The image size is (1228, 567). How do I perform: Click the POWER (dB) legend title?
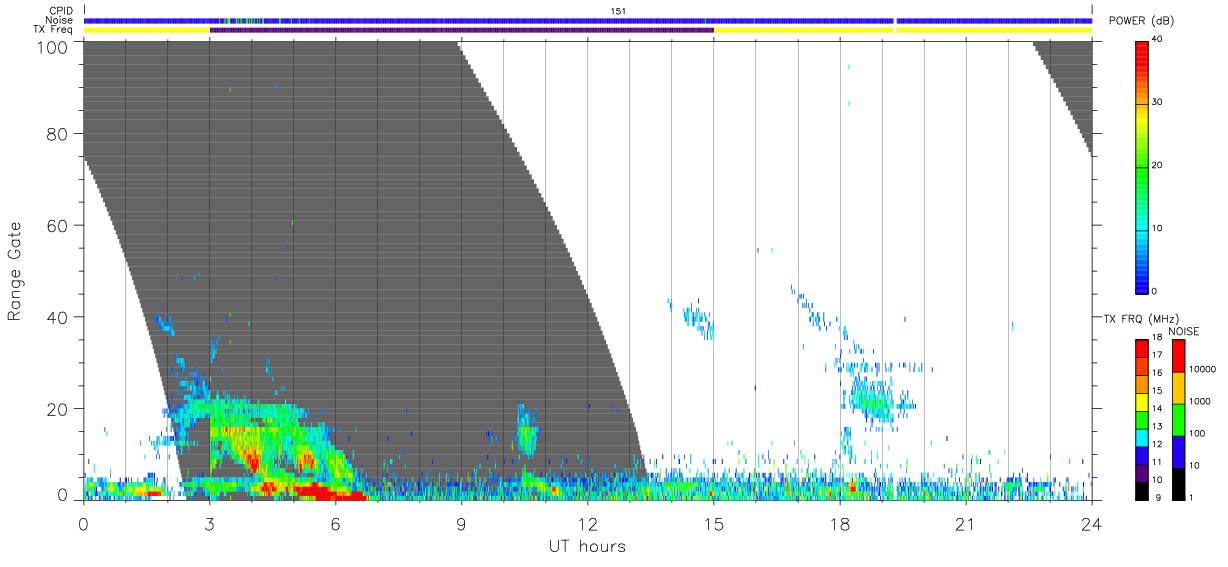point(1141,22)
